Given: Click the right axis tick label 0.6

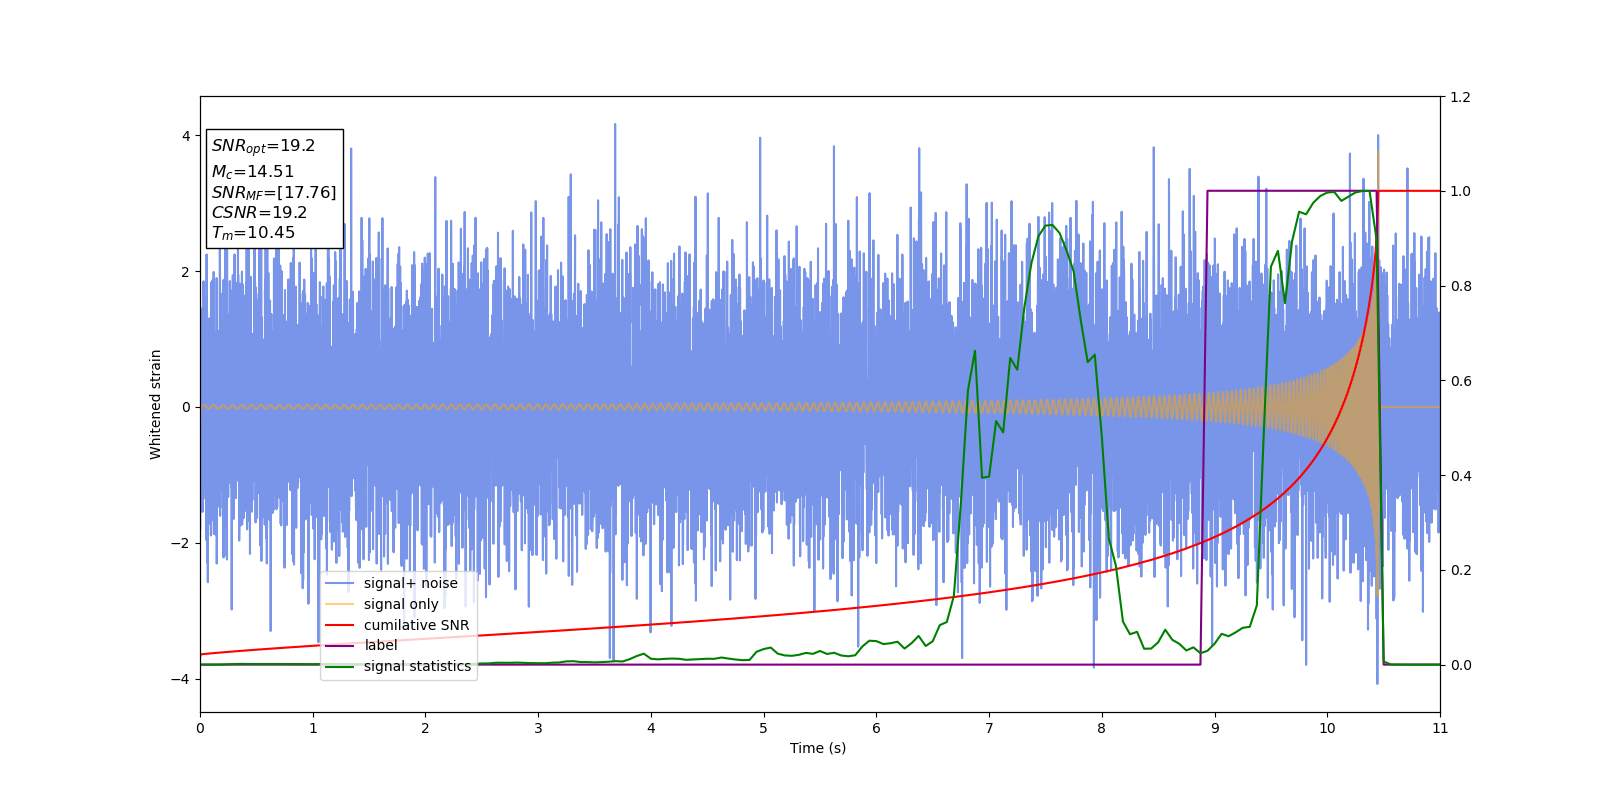Looking at the screenshot, I should click(1460, 381).
